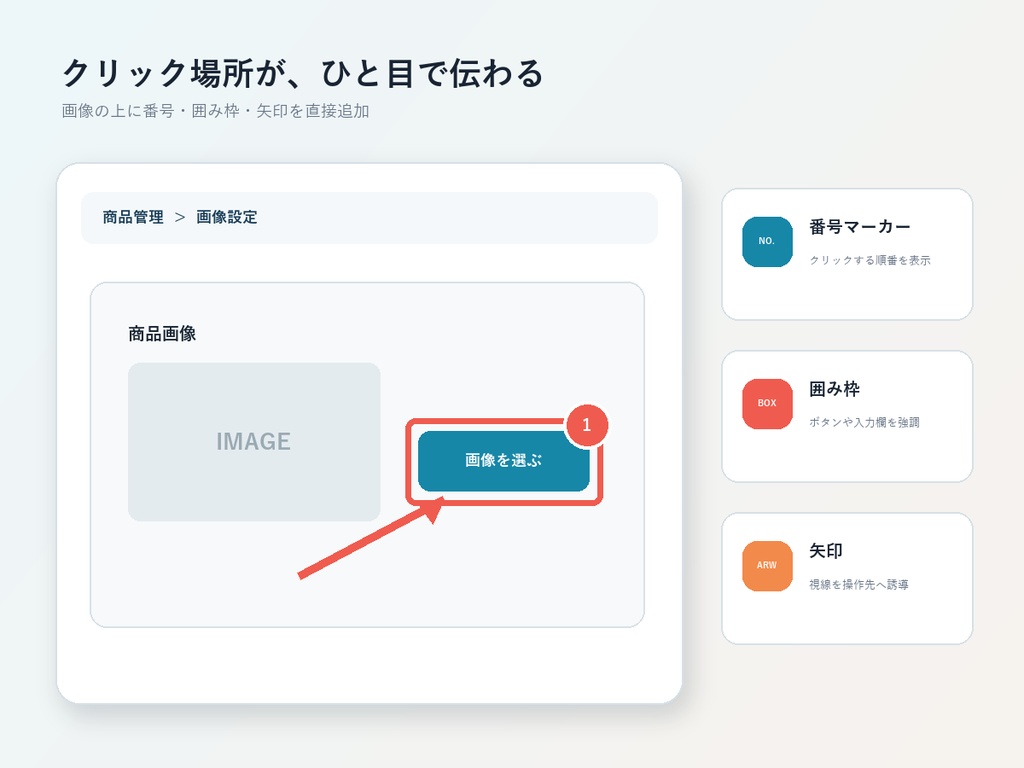Click the heading クリック場所が、ひと目で伝わる
This screenshot has height=768, width=1024.
(x=302, y=73)
